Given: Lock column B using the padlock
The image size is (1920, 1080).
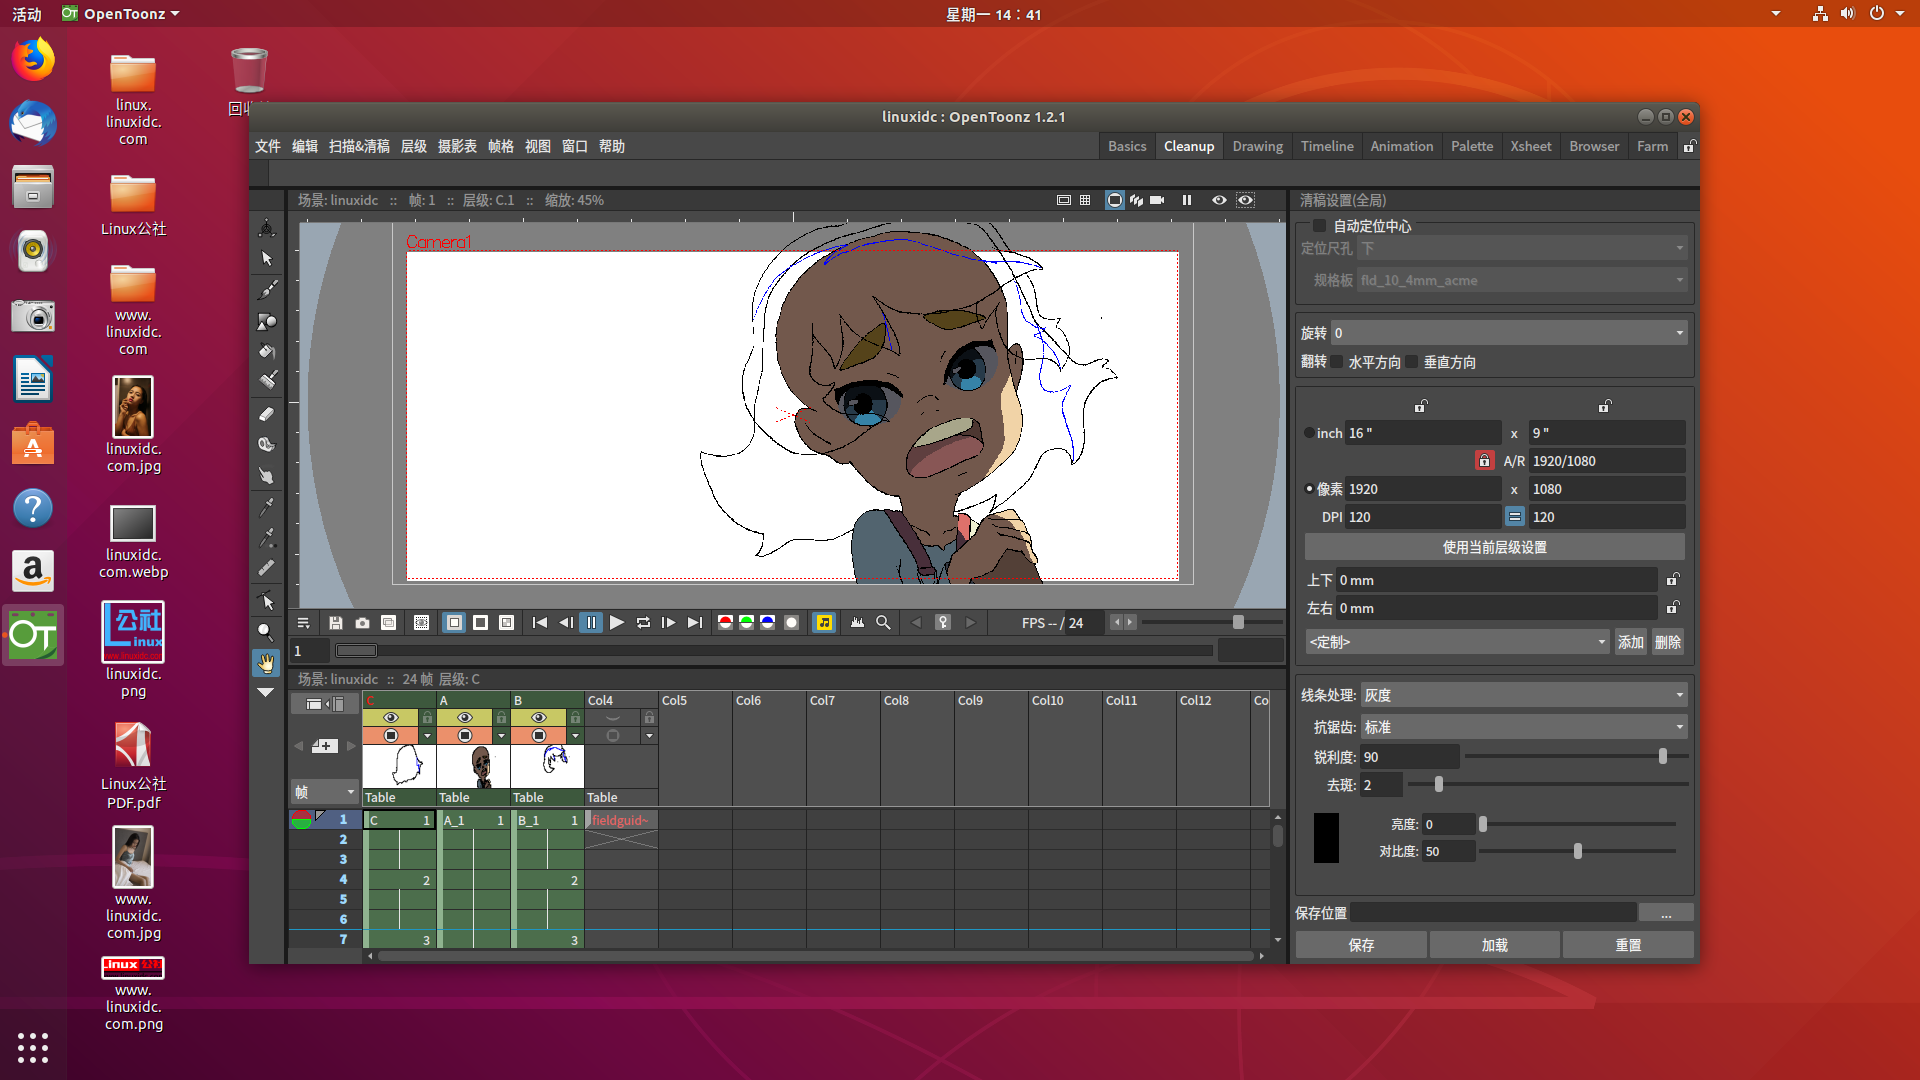Looking at the screenshot, I should [576, 718].
